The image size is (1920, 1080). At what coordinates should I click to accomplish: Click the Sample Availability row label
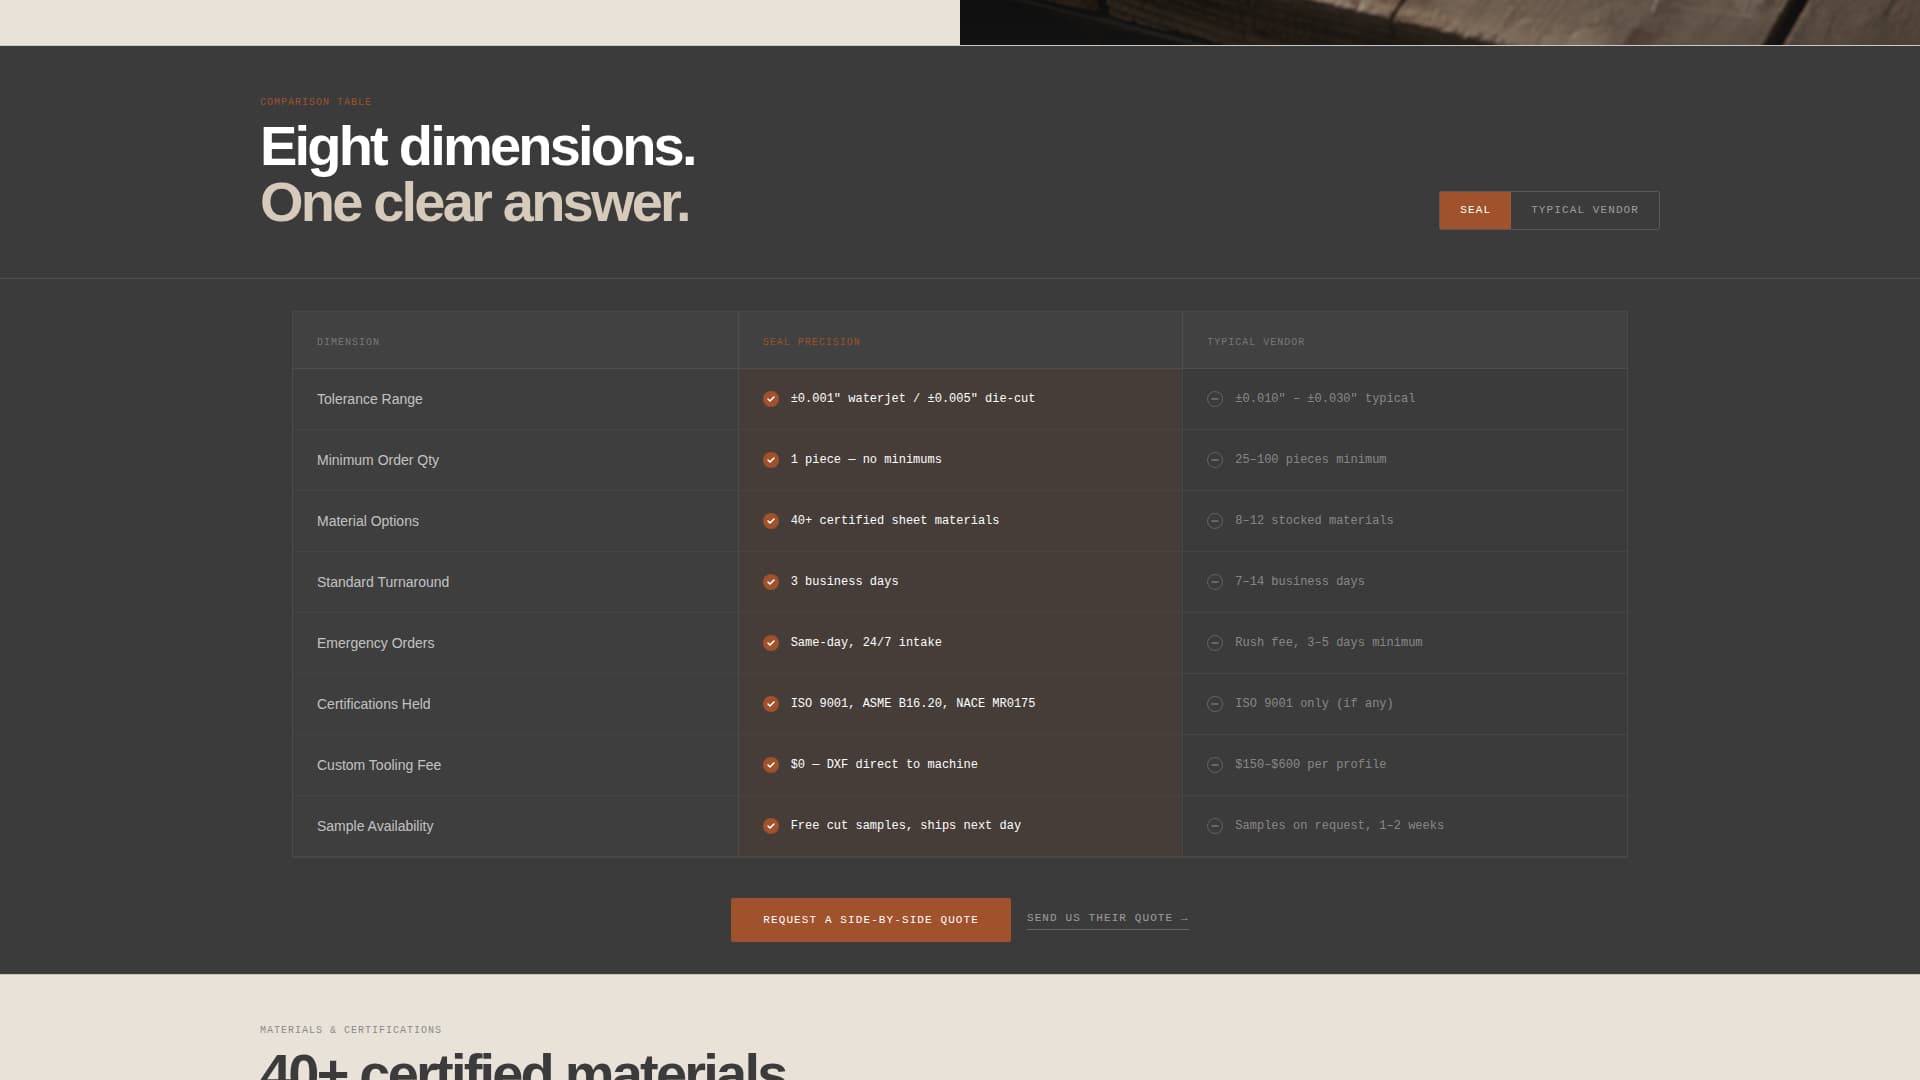click(x=374, y=826)
